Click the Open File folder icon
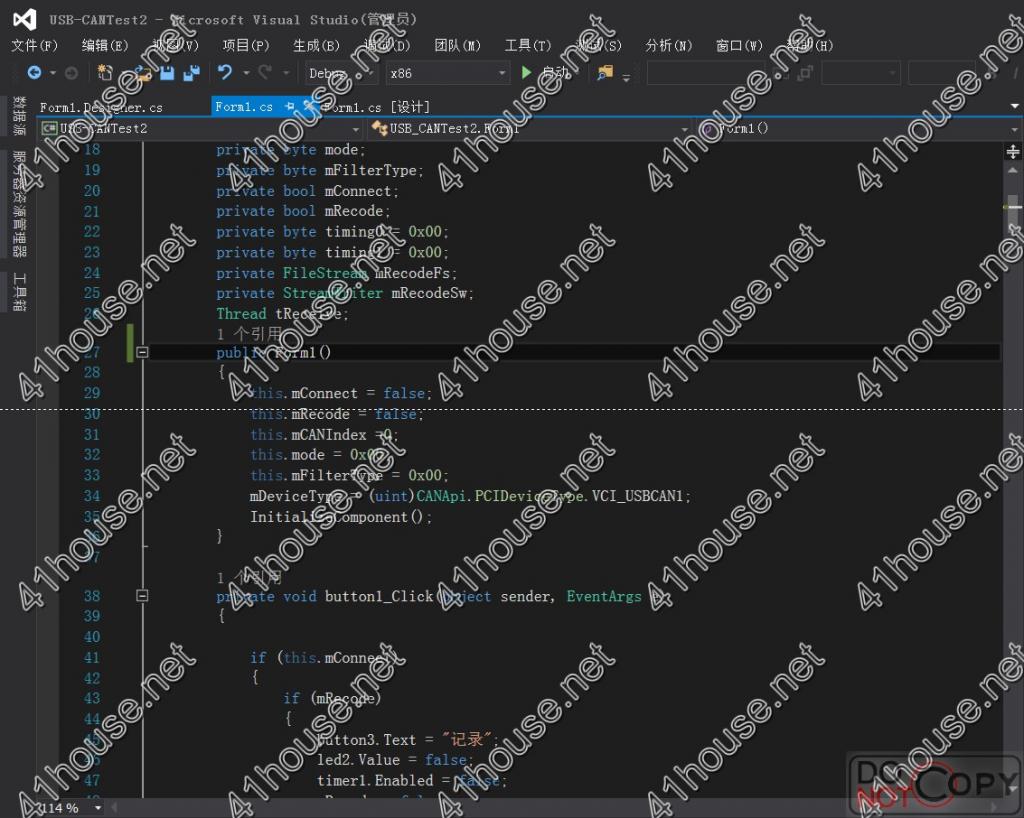The height and width of the screenshot is (818, 1024). (x=144, y=72)
